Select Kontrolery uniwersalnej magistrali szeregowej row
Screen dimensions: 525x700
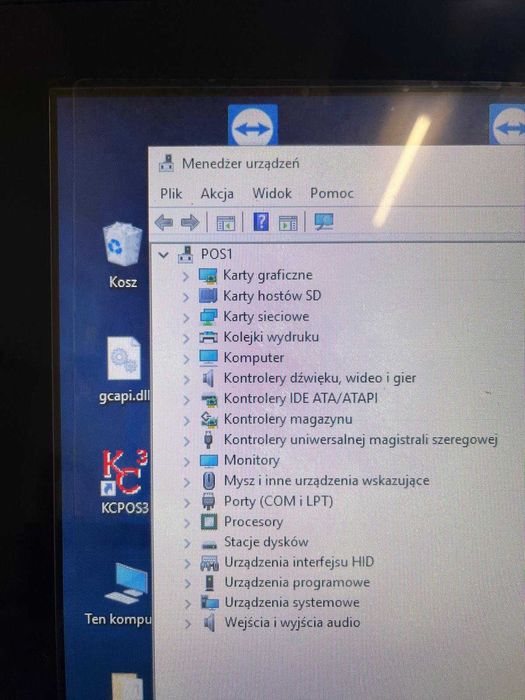[361, 440]
